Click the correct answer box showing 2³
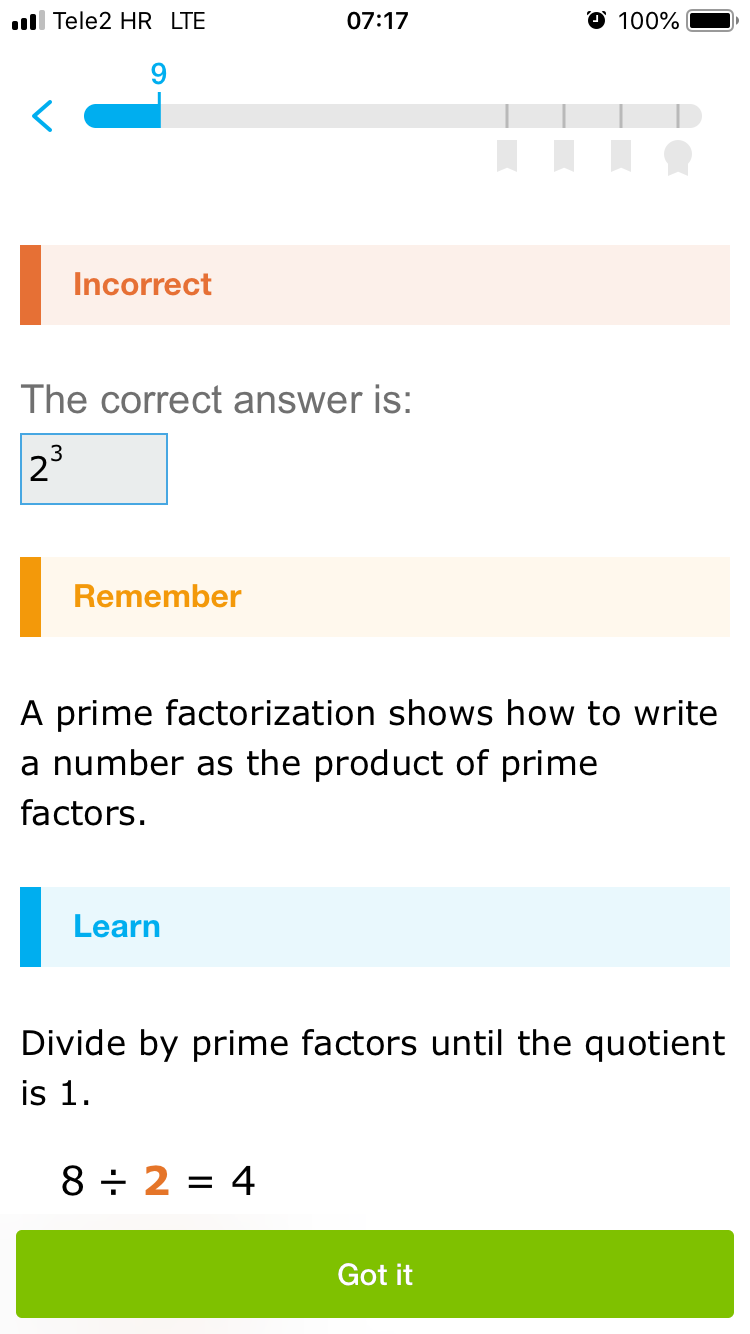 click(94, 469)
